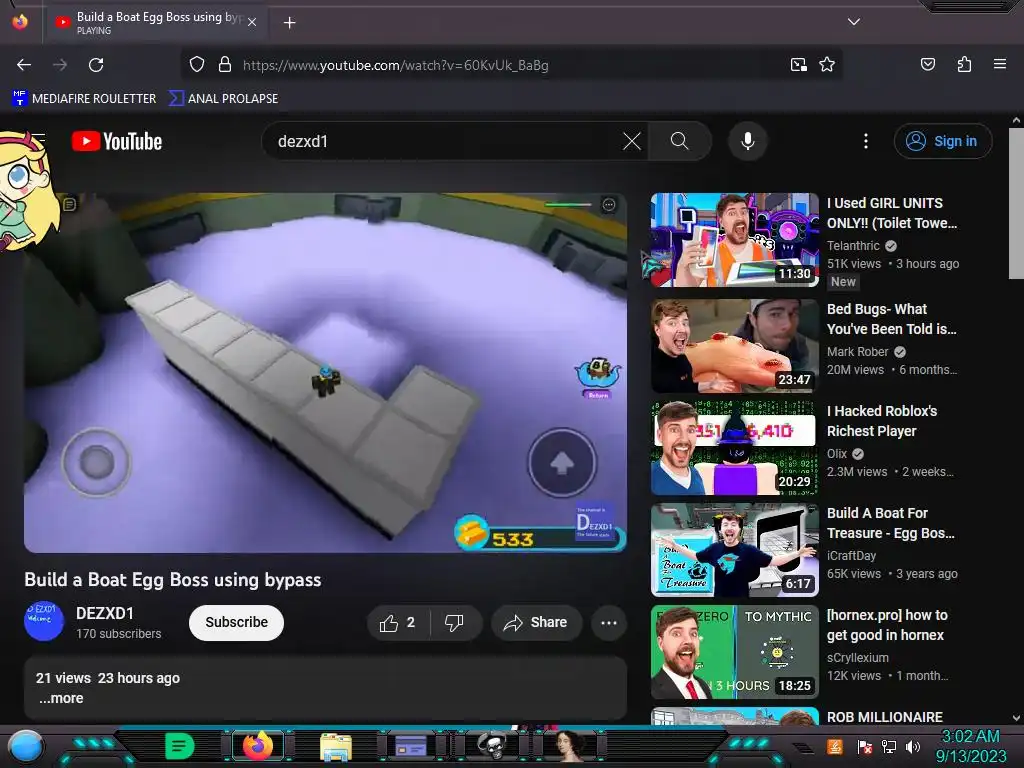This screenshot has width=1024, height=768.
Task: Open DEZXD1 channel name link
Action: (x=105, y=613)
